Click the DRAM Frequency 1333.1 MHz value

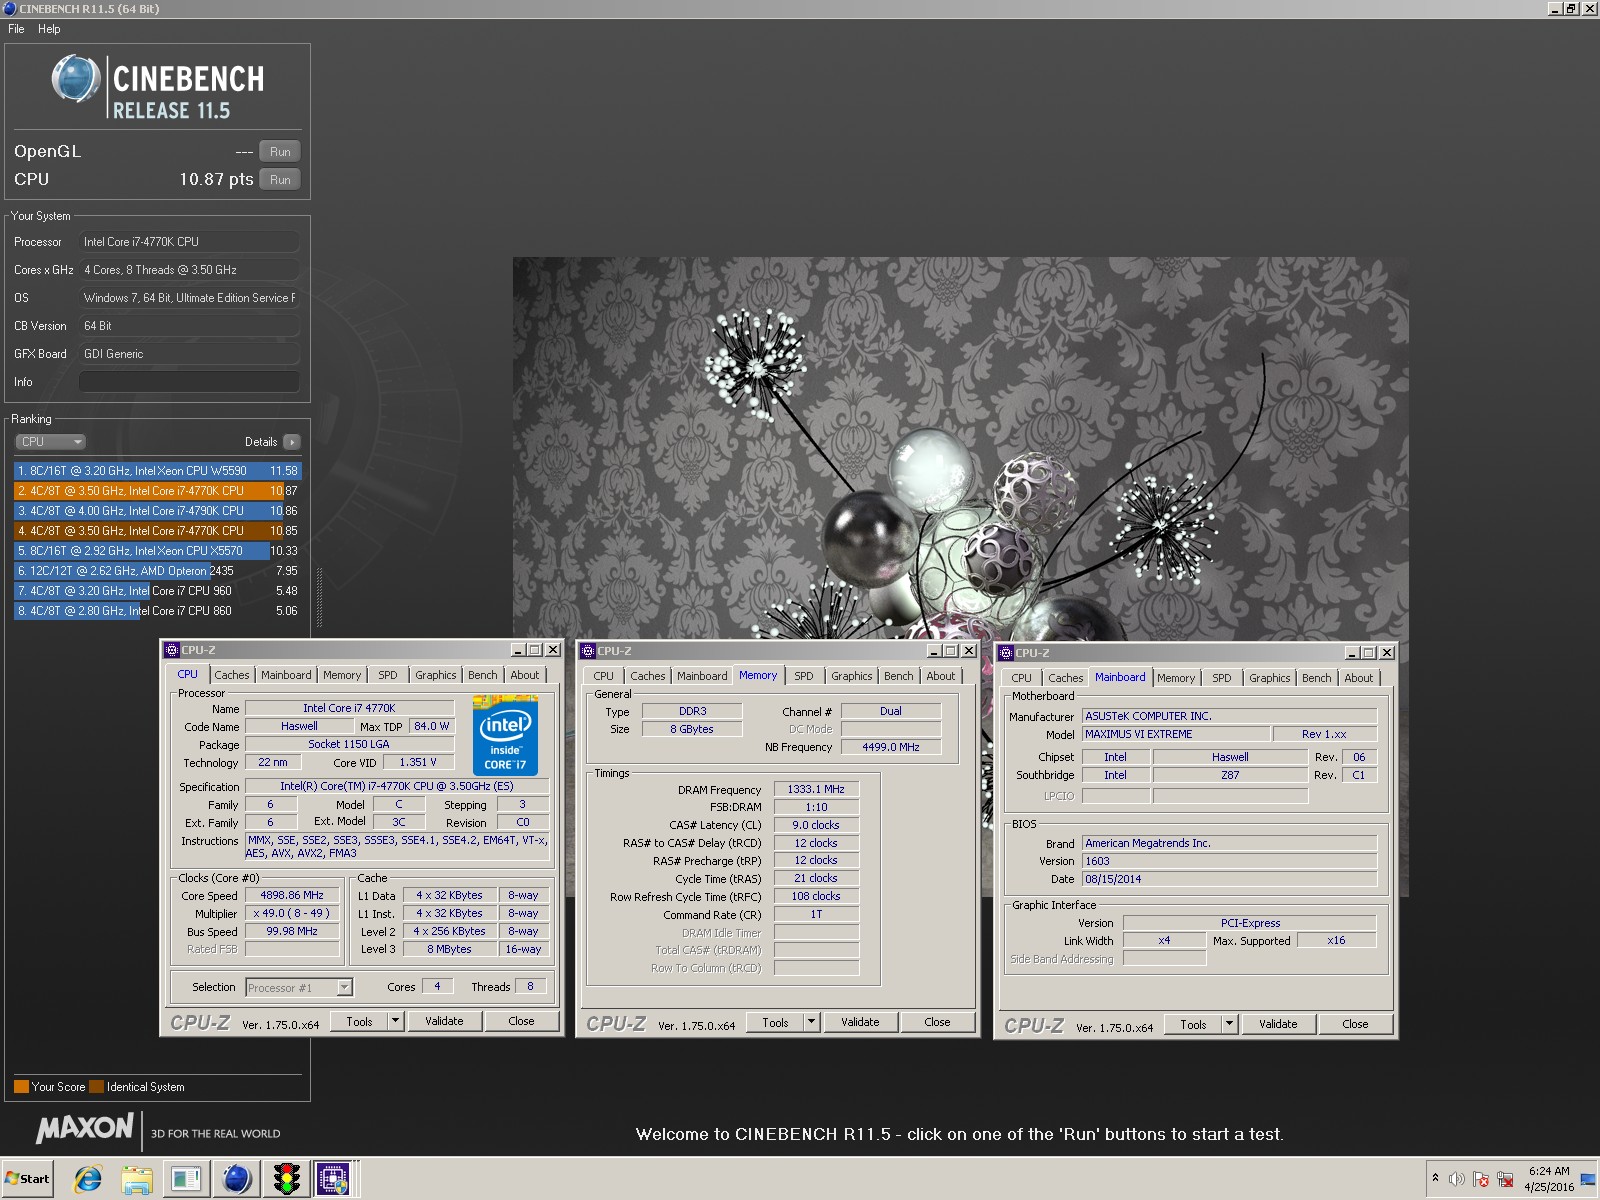coord(816,789)
